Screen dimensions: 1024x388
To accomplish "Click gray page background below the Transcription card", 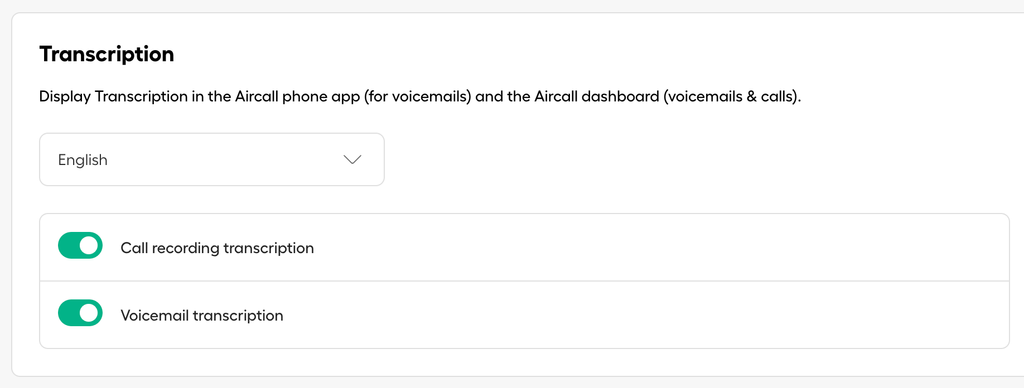I will click(512, 383).
